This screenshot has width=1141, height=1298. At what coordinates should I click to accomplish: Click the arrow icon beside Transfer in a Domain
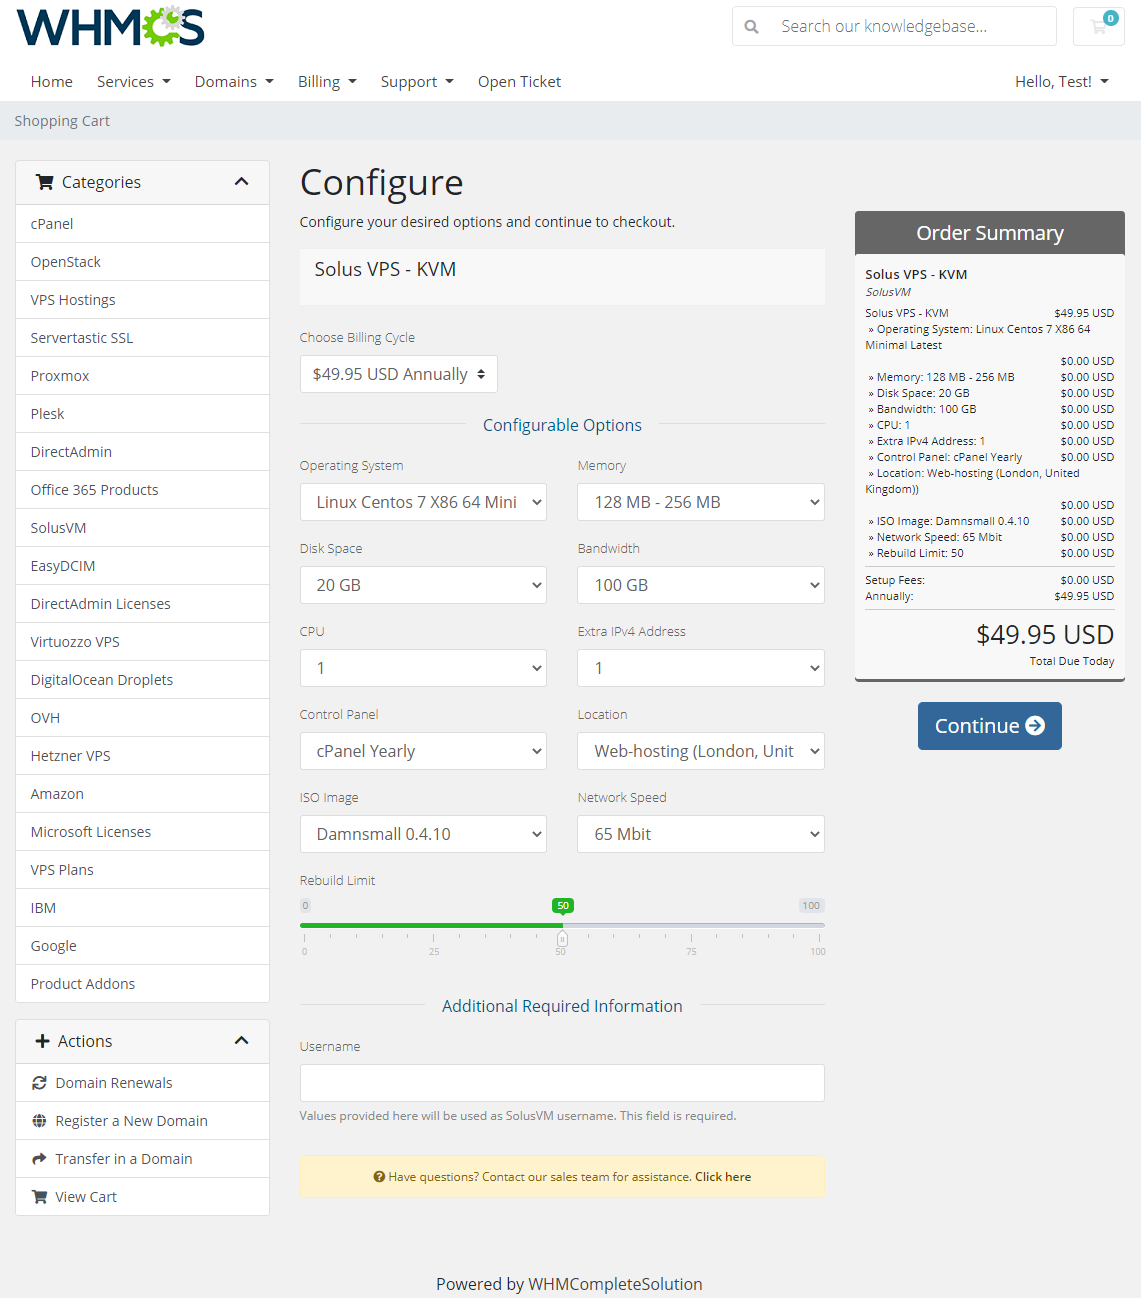point(38,1158)
